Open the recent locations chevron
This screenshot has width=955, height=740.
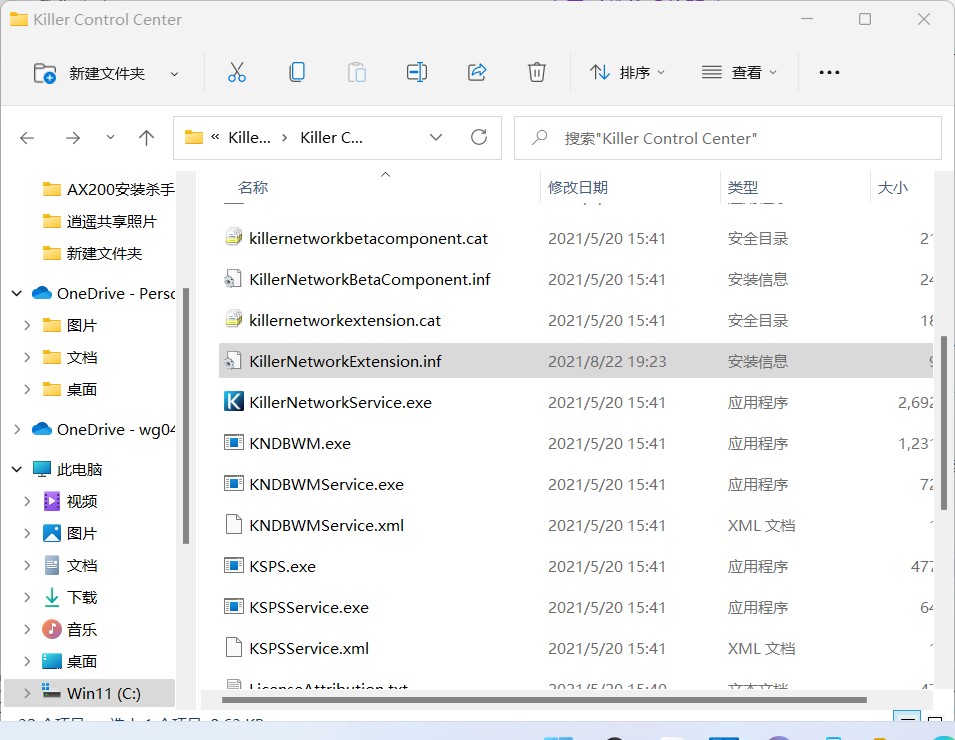click(x=110, y=137)
